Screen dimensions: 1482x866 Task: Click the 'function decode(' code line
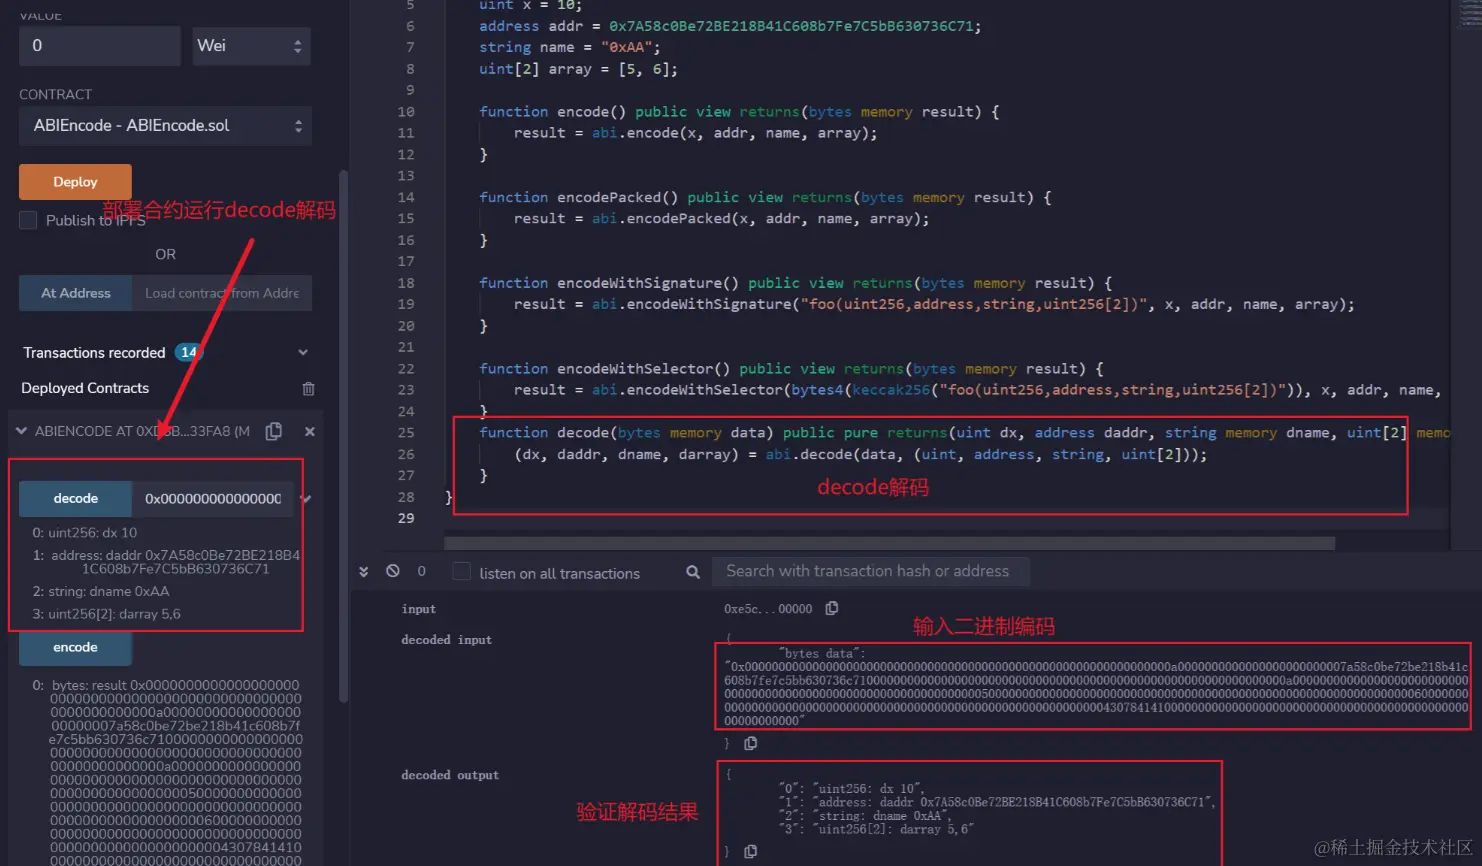pyautogui.click(x=963, y=433)
